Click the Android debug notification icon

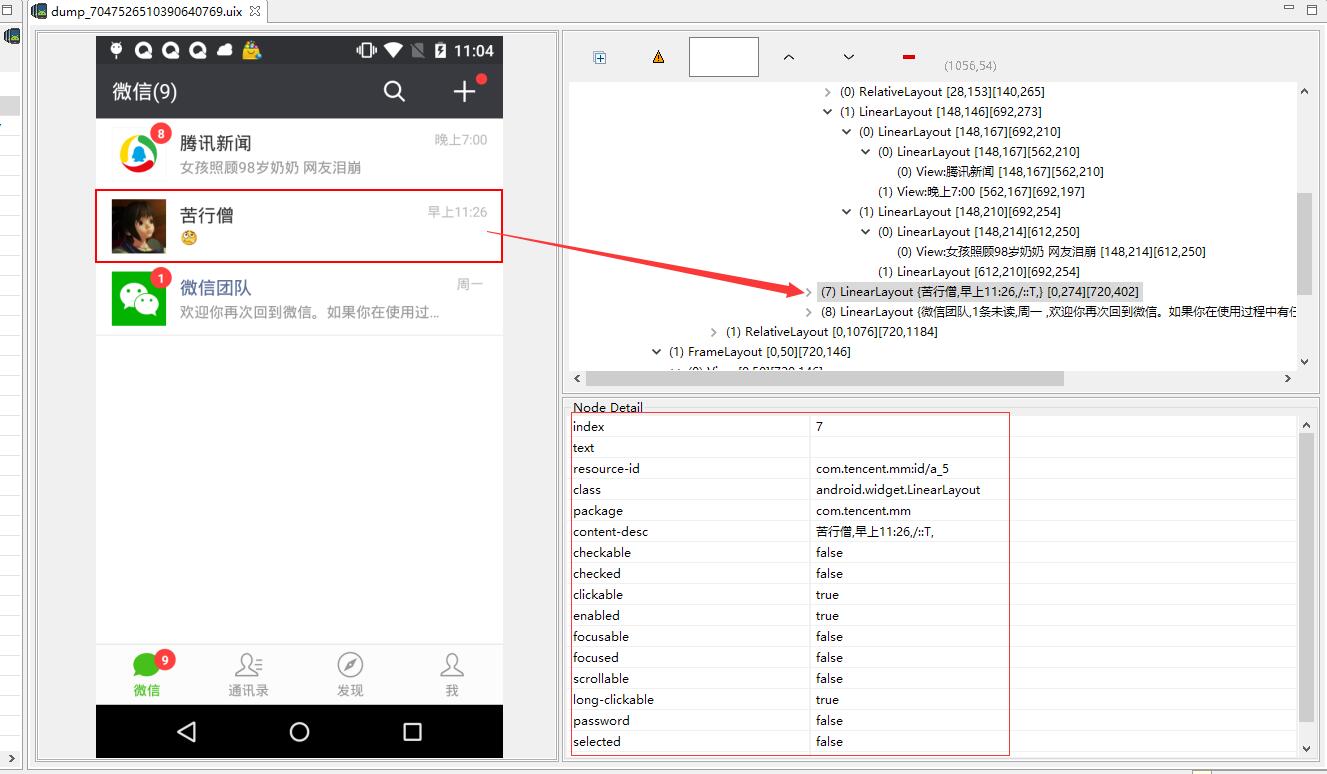pos(118,49)
